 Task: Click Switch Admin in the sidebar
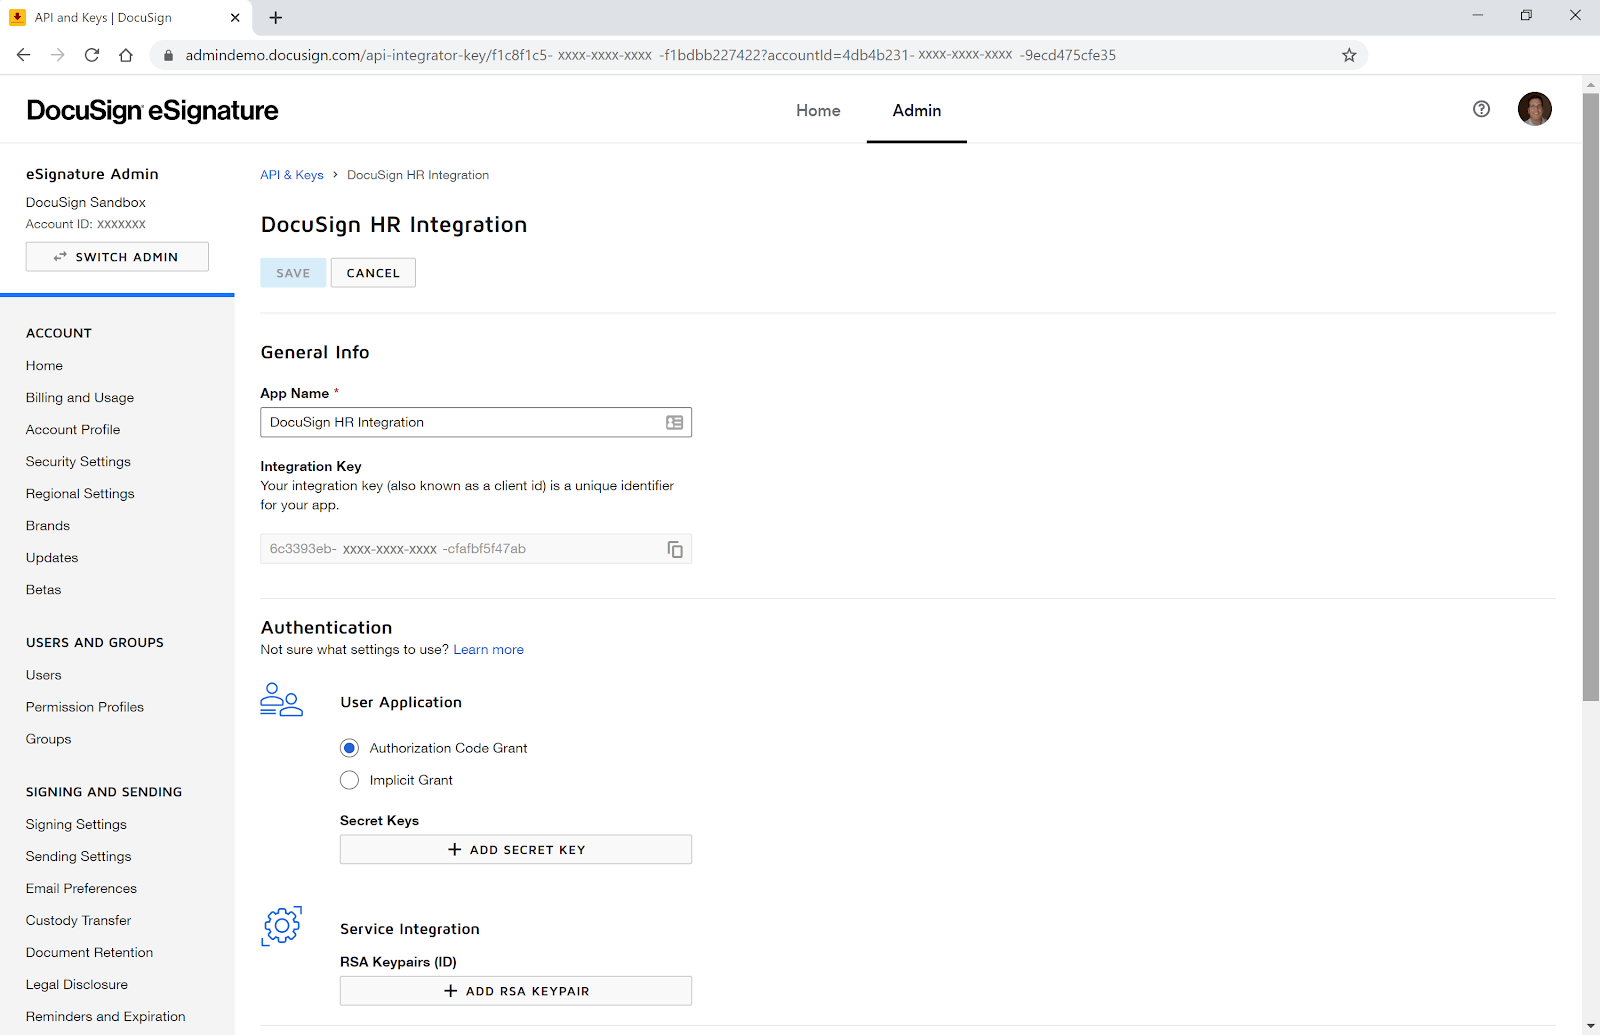click(x=116, y=256)
